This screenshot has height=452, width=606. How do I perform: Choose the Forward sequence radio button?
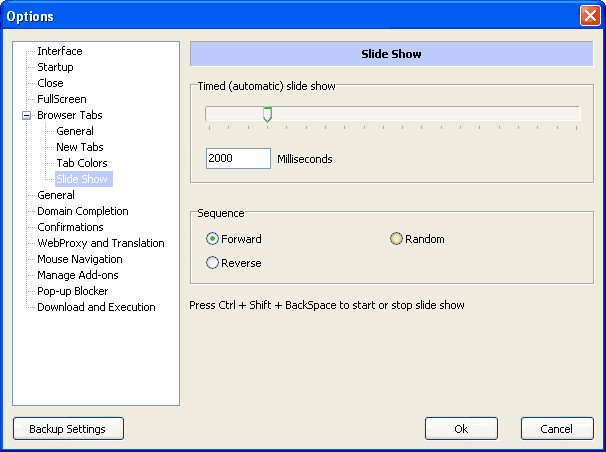tap(212, 239)
